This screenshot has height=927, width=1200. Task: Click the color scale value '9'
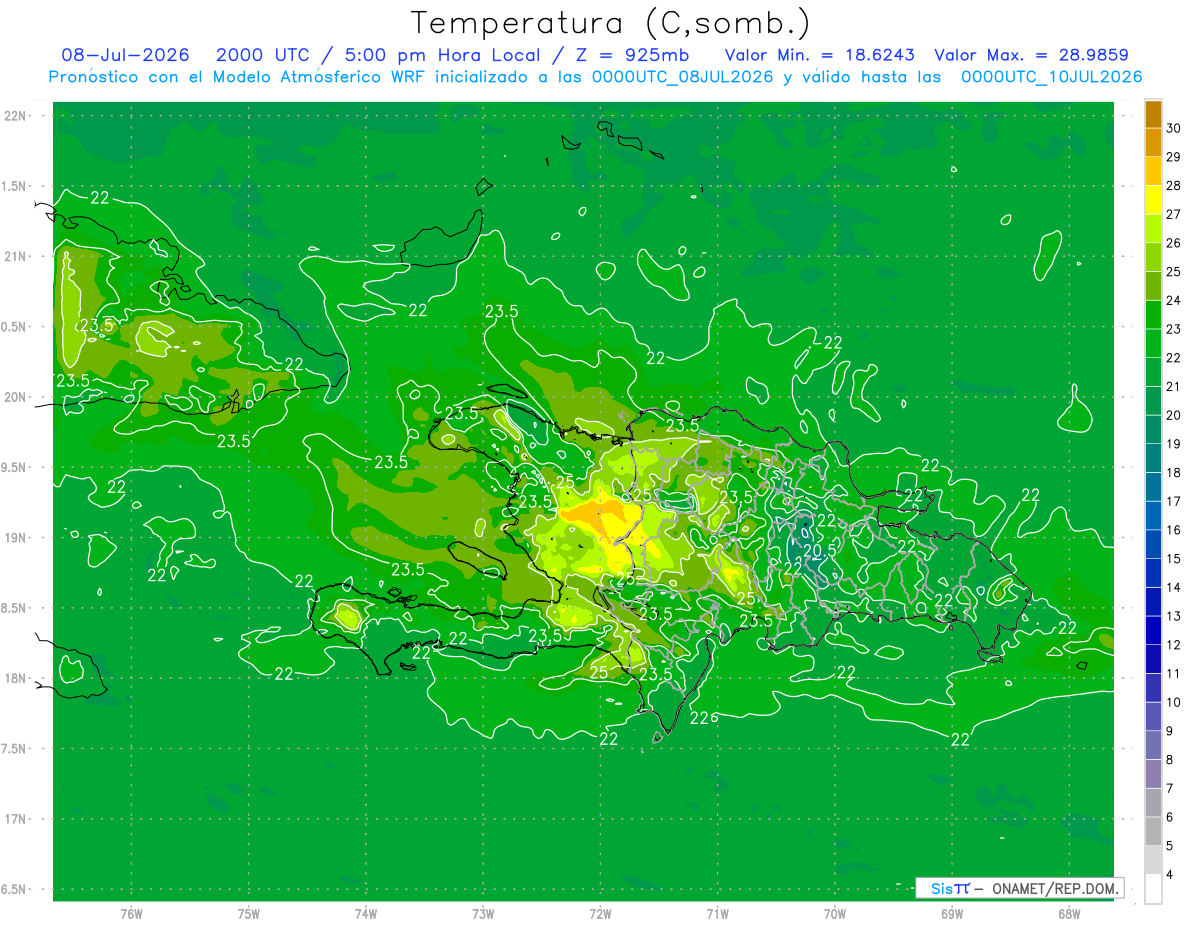tap(1171, 731)
